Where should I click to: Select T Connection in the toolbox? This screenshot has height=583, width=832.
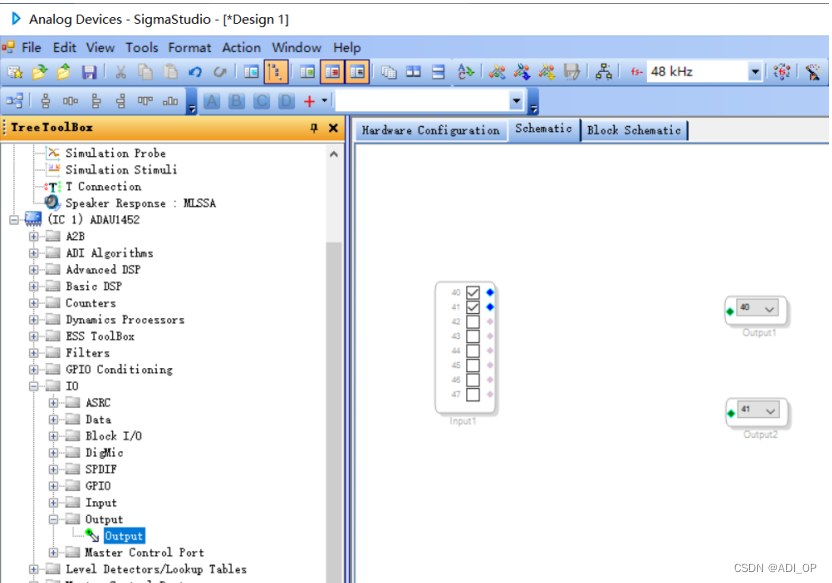(103, 187)
